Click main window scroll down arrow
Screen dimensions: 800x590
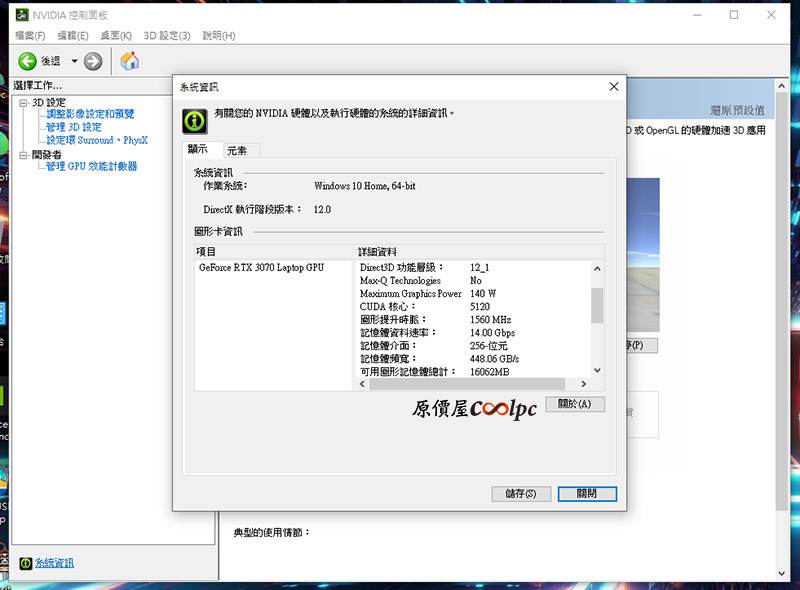click(x=782, y=574)
